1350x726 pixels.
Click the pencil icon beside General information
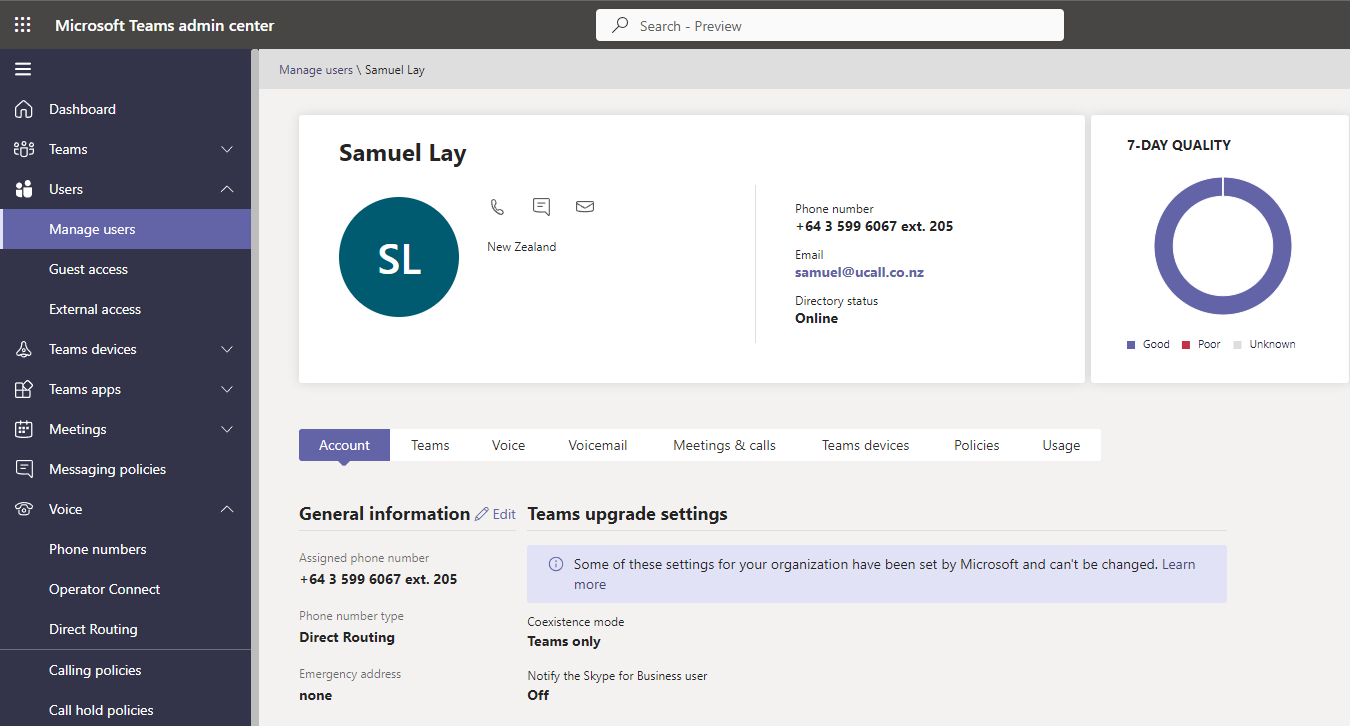pyautogui.click(x=482, y=514)
